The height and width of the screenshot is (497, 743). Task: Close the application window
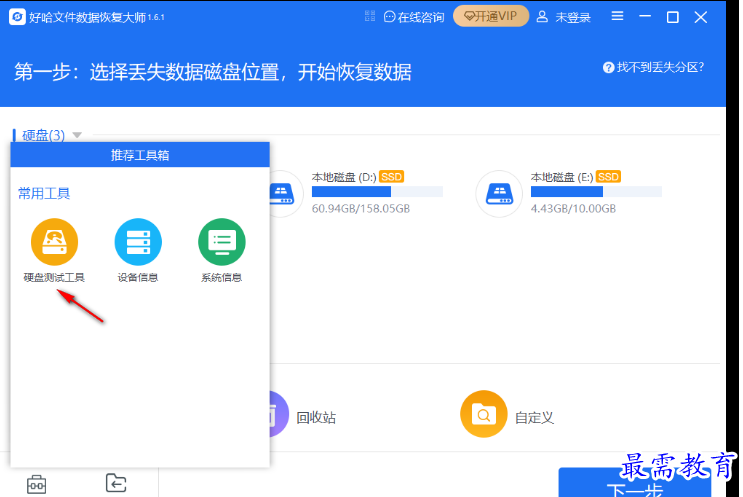(x=700, y=17)
